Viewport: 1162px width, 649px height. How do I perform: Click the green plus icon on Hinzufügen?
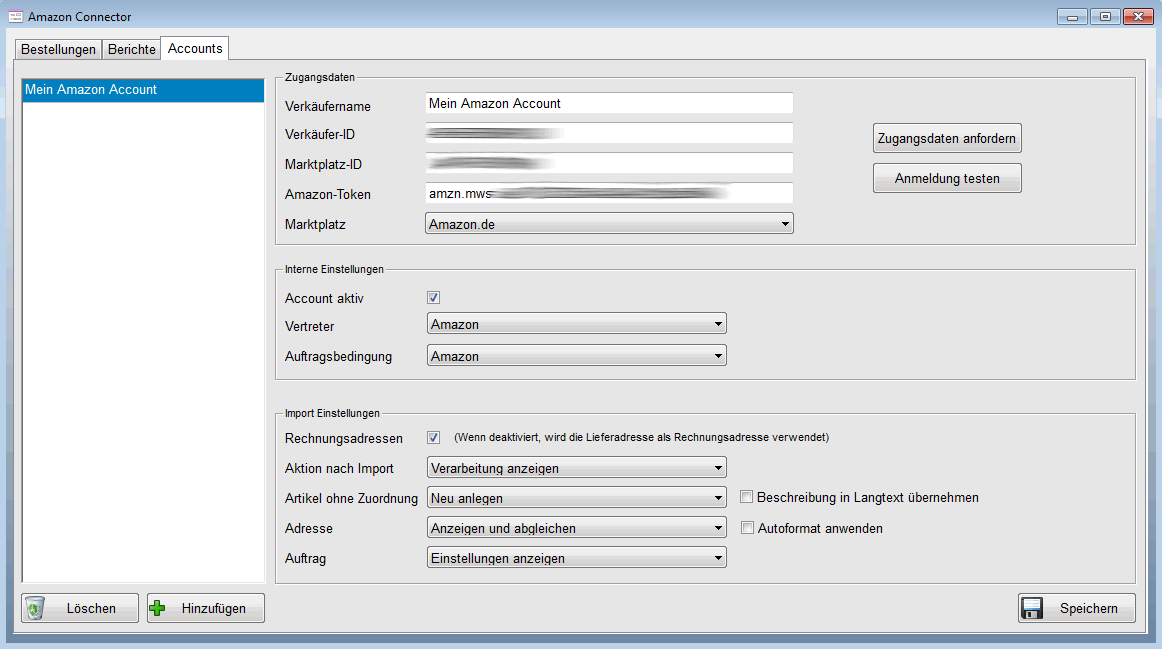coord(157,608)
